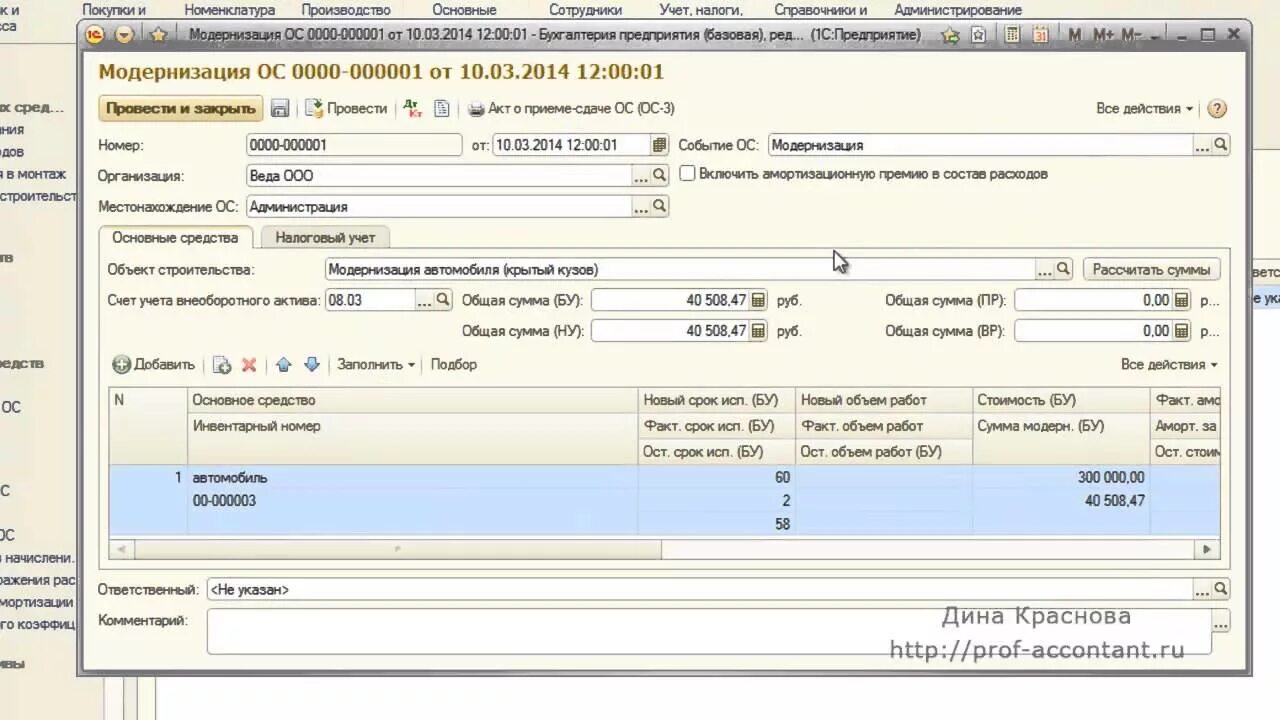Open Производство section in background menu
The width and height of the screenshot is (1280, 720).
(346, 10)
